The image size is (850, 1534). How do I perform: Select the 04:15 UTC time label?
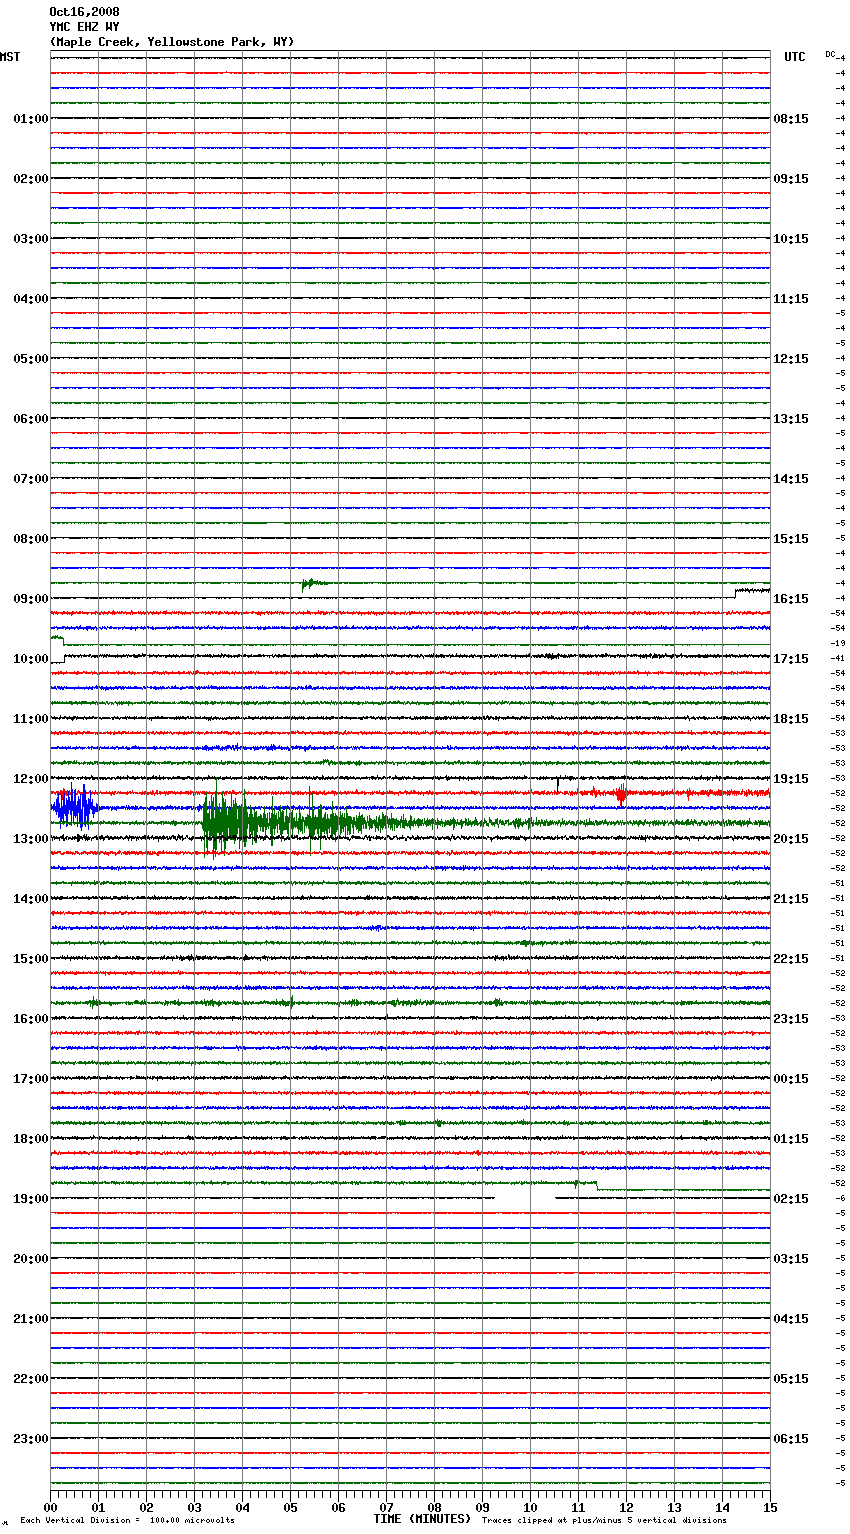791,1319
